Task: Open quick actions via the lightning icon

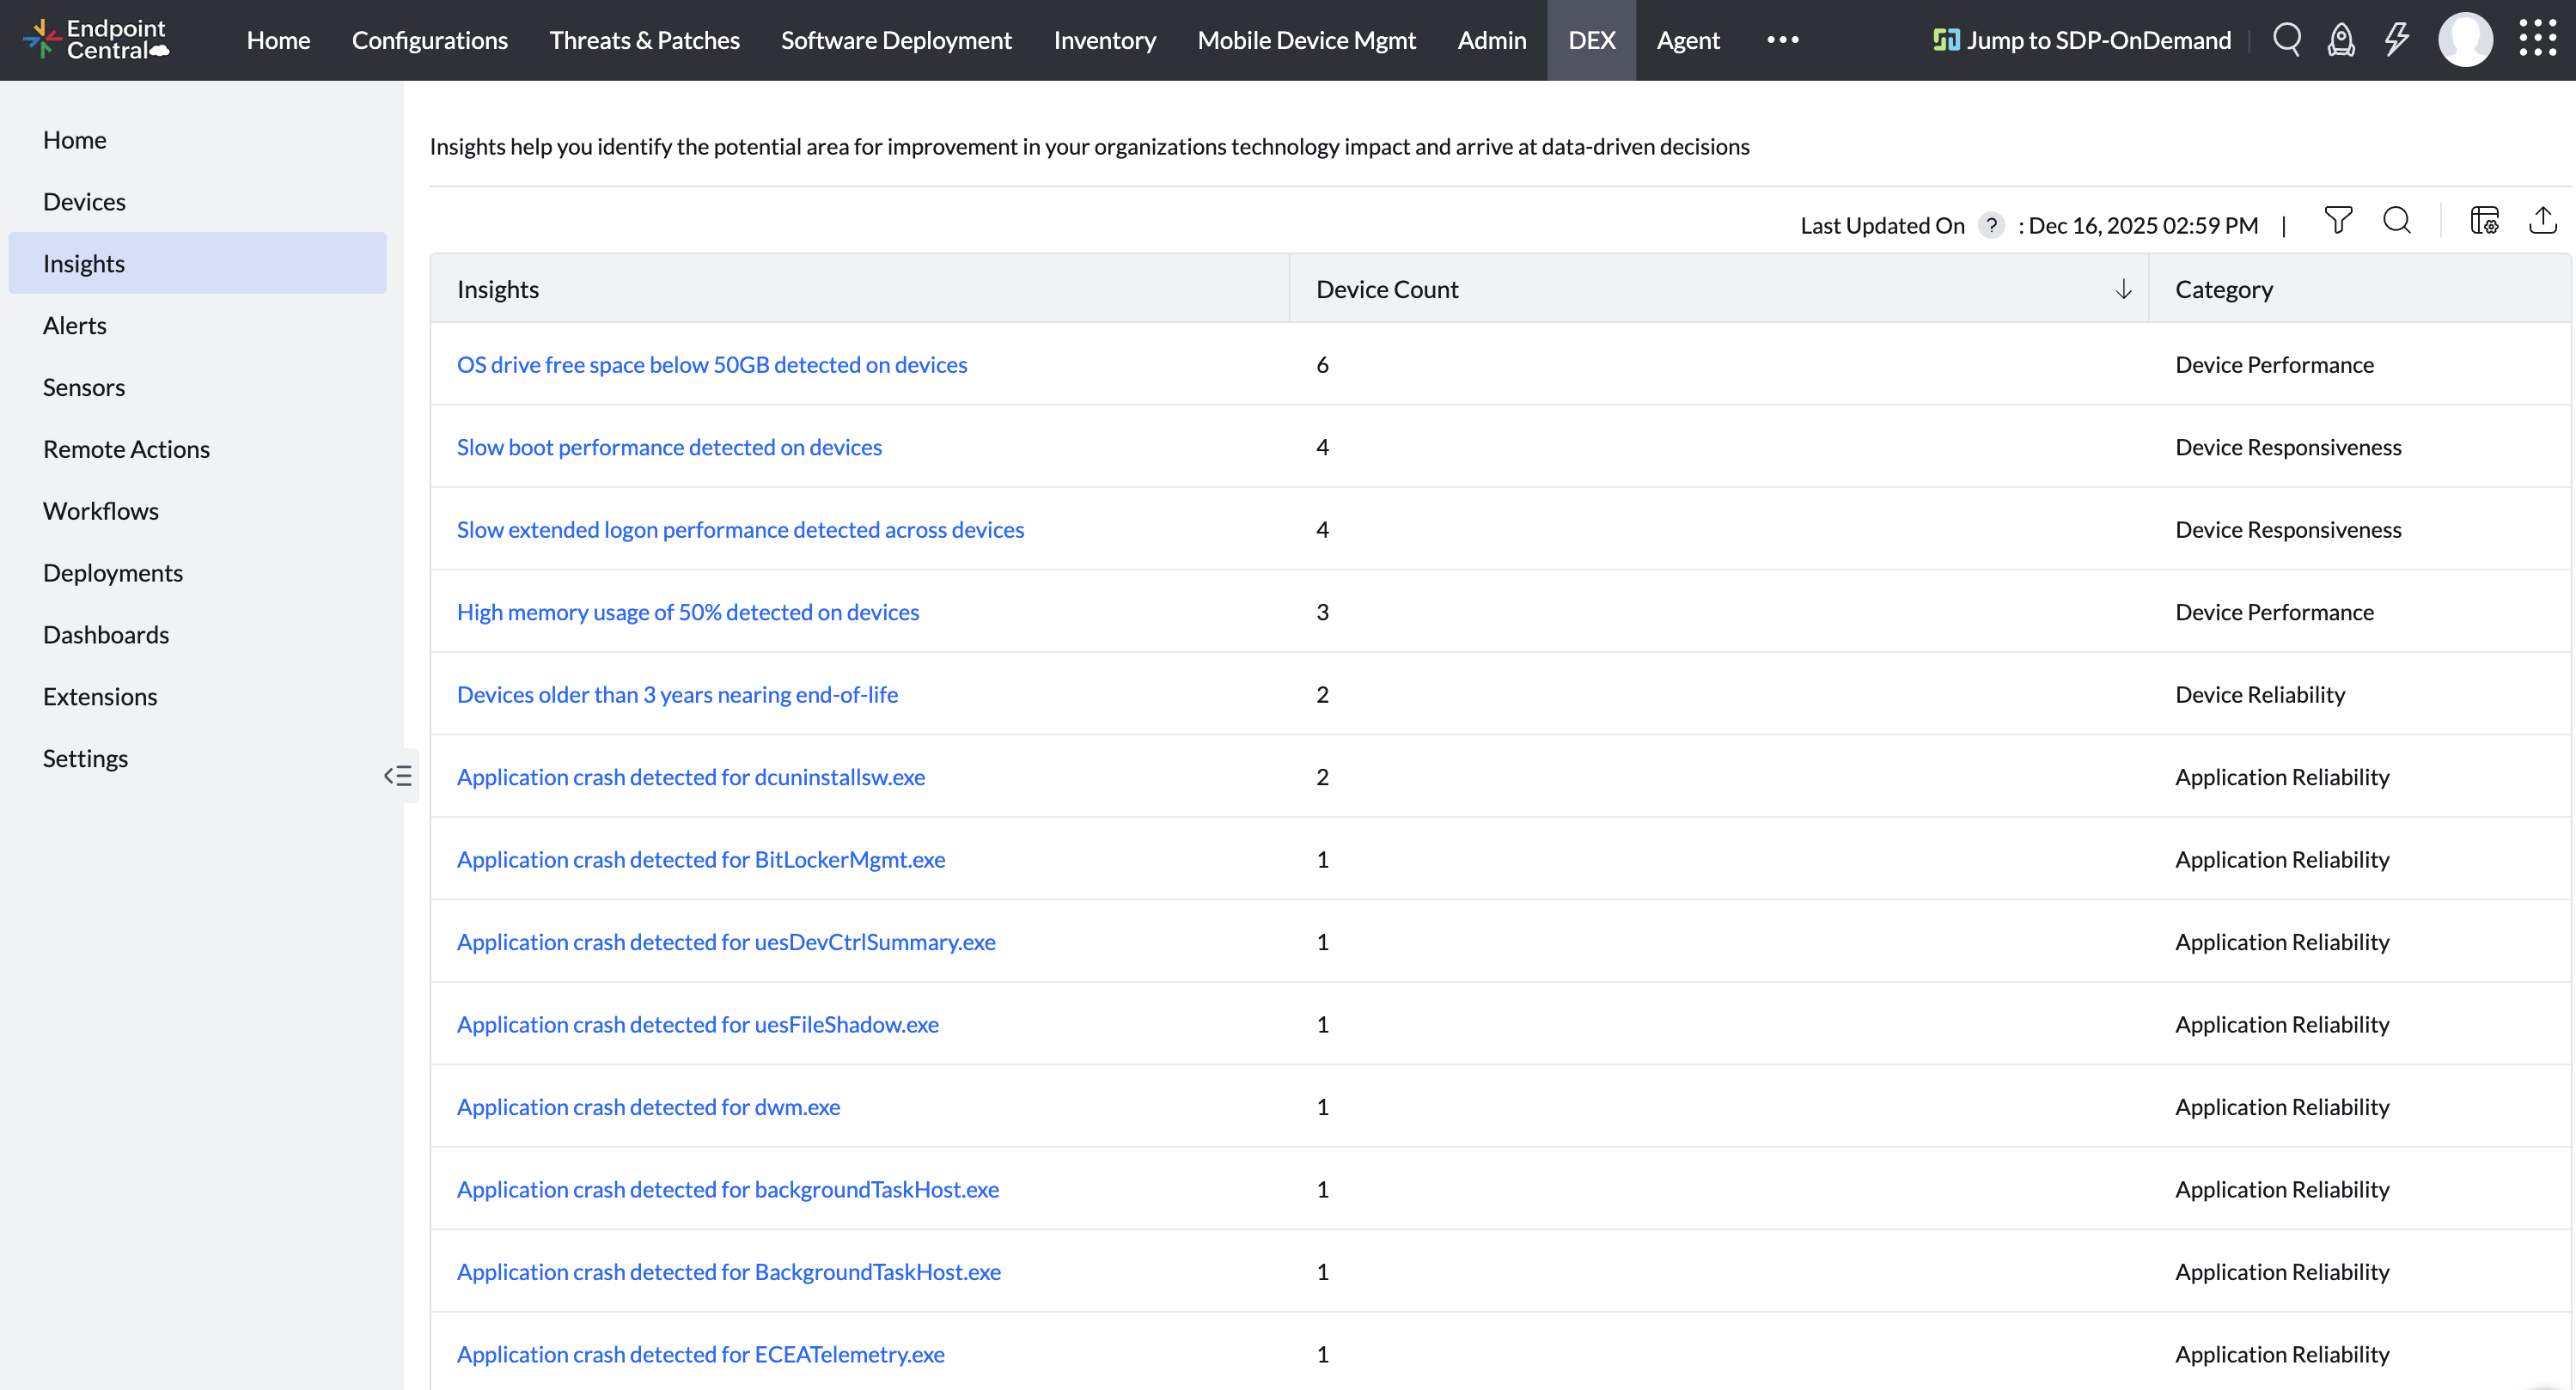Action: [x=2396, y=40]
